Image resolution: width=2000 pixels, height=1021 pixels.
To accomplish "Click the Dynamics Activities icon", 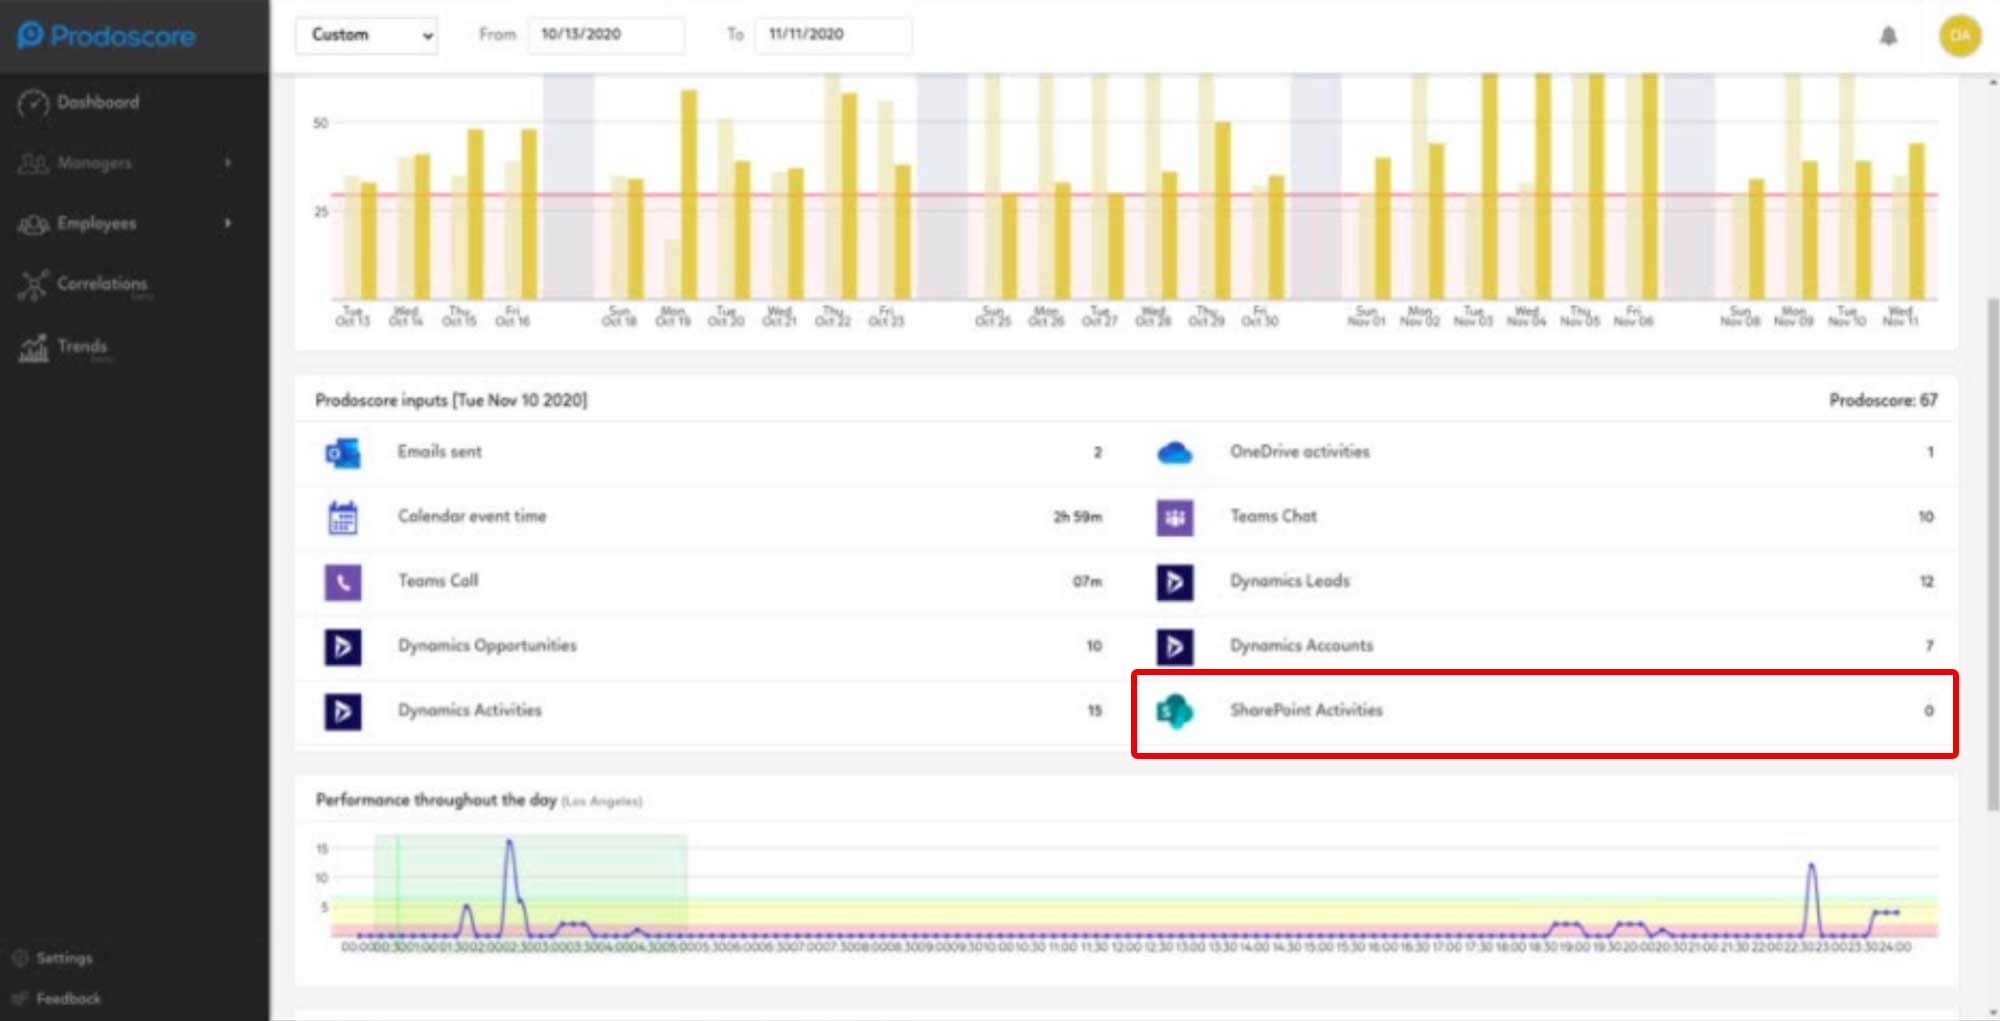I will point(343,711).
